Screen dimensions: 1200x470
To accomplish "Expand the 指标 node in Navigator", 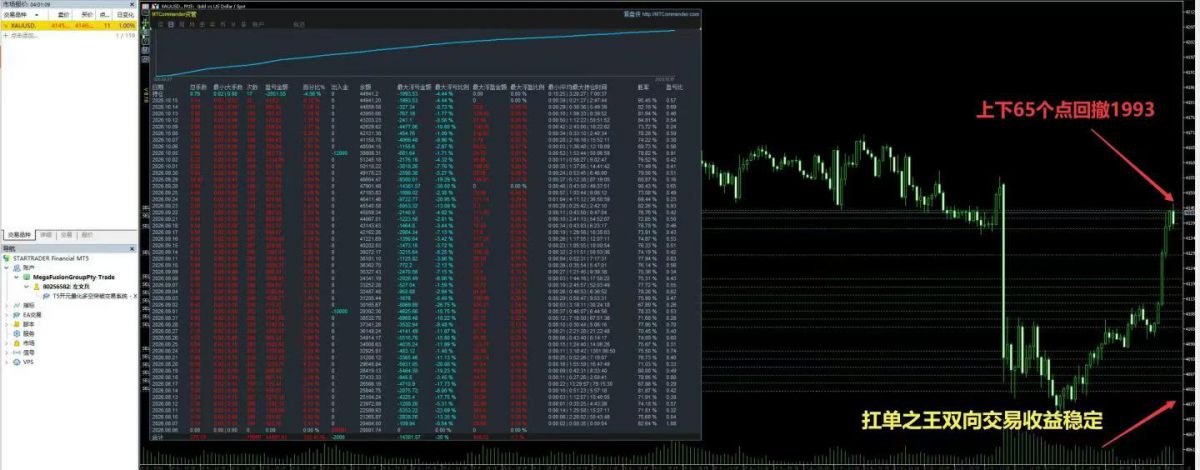I will point(7,305).
